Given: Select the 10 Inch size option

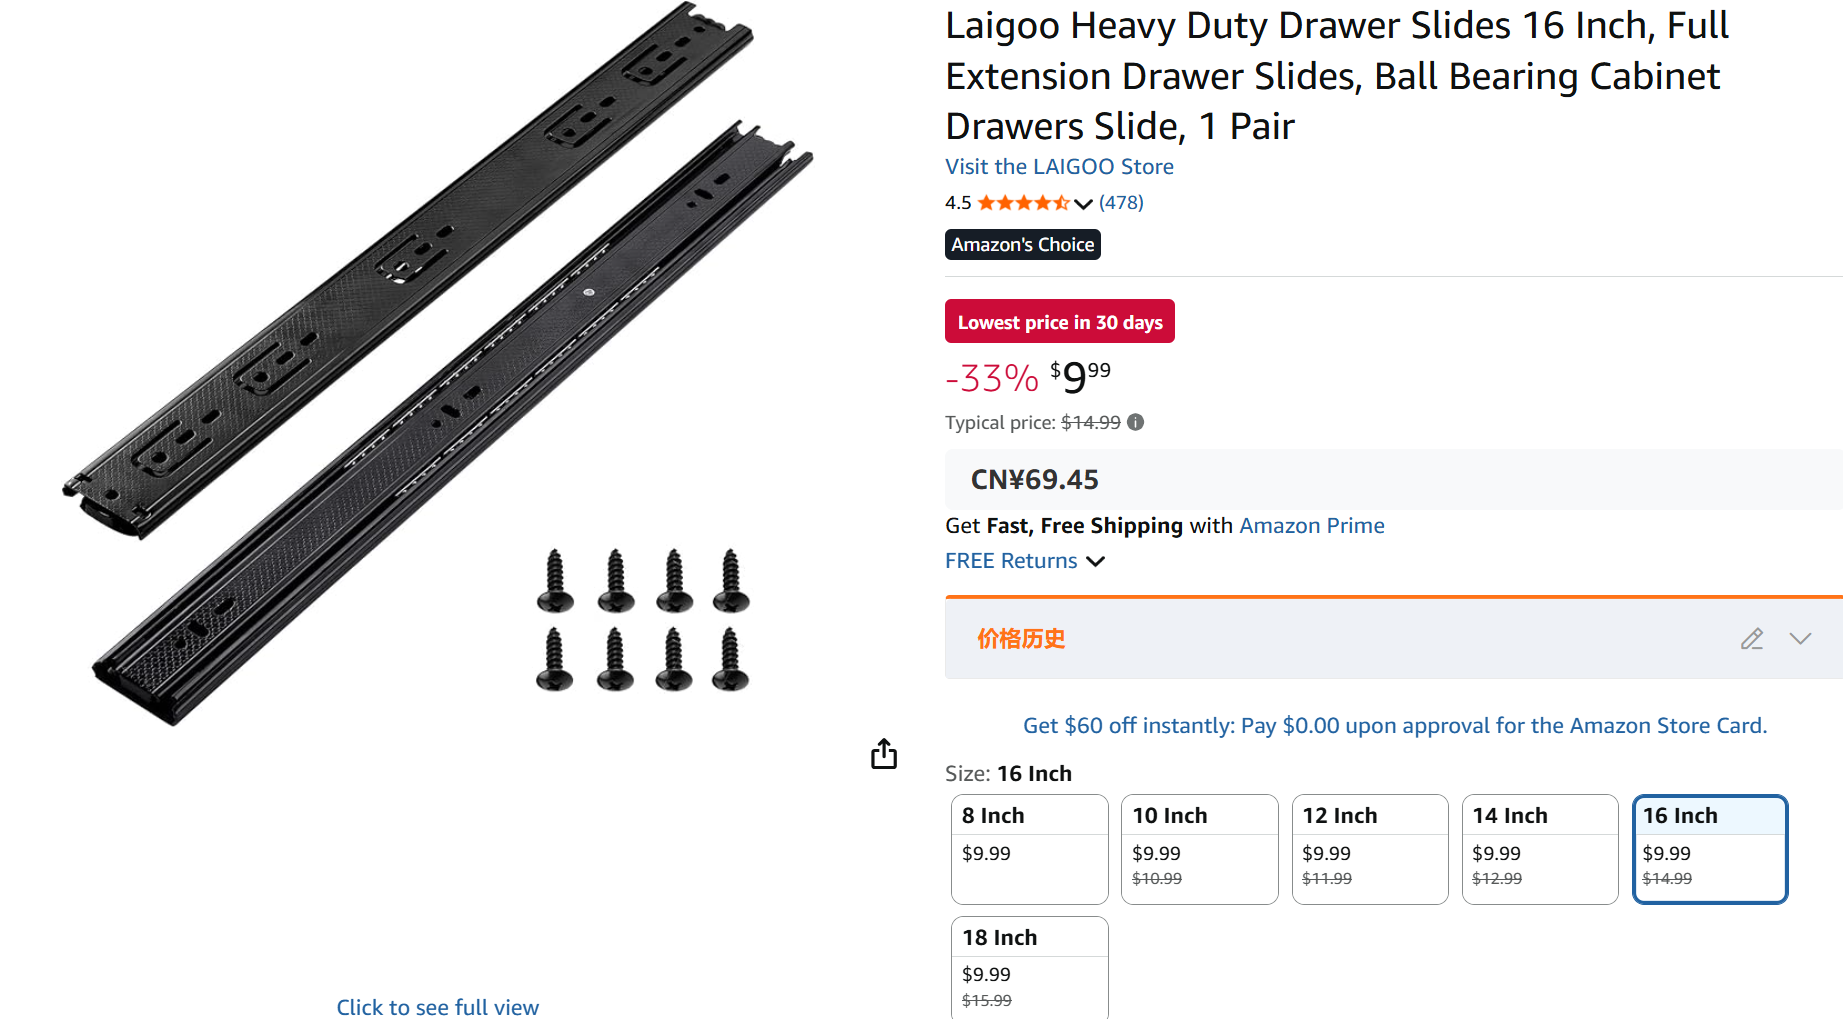Looking at the screenshot, I should point(1199,849).
